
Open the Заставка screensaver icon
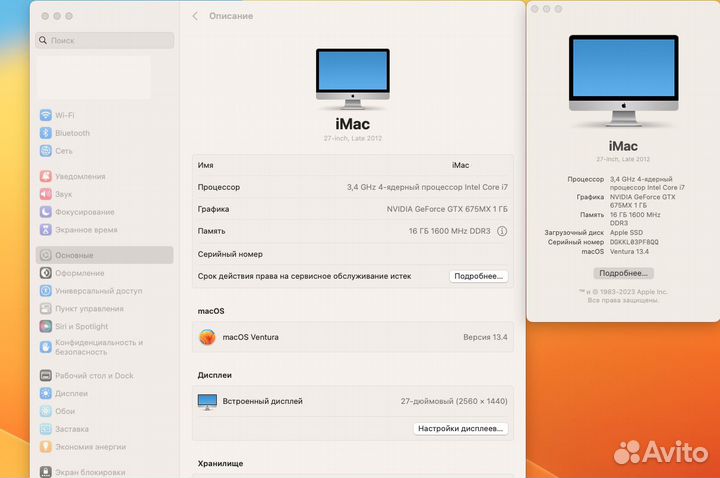click(45, 429)
